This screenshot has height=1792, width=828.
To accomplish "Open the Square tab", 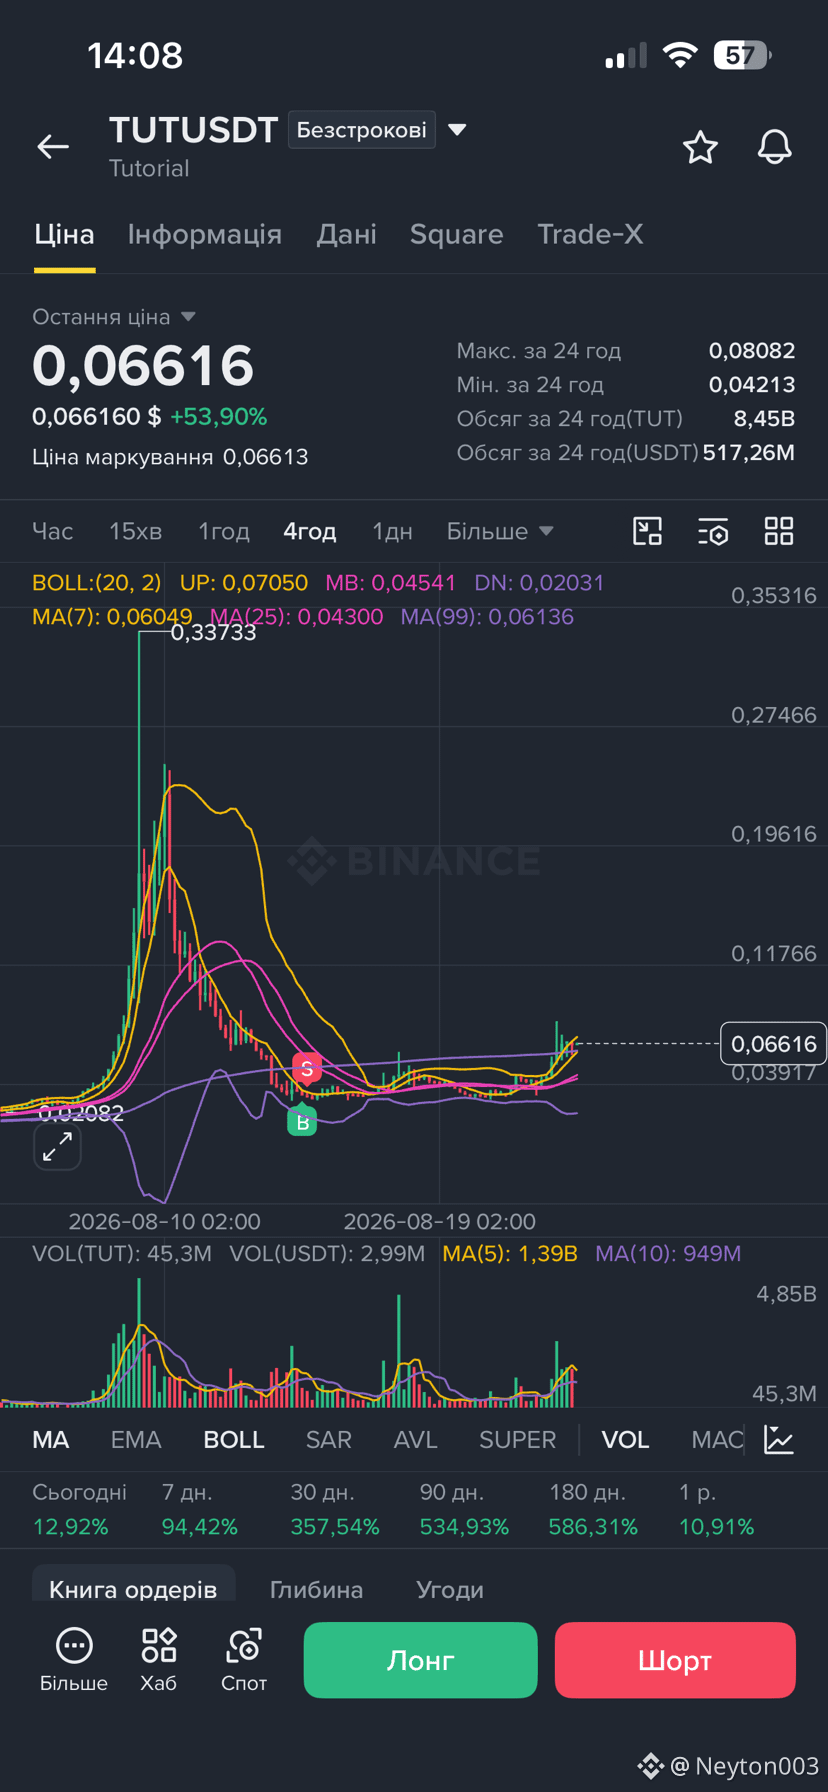I will tap(456, 234).
